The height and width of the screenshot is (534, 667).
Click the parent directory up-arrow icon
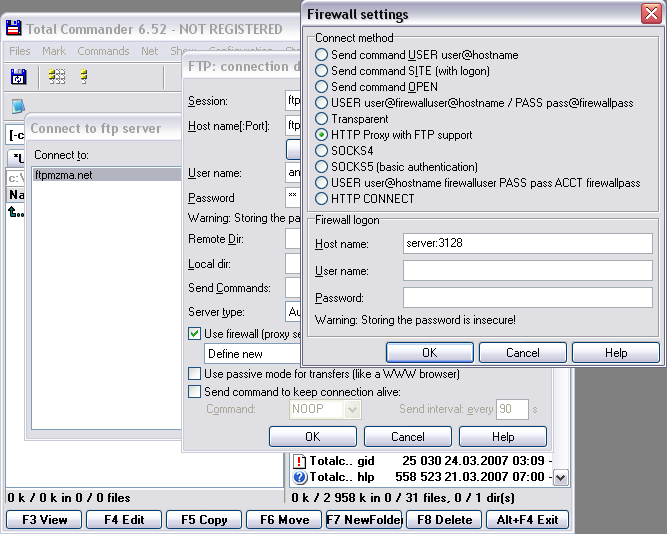pos(15,211)
